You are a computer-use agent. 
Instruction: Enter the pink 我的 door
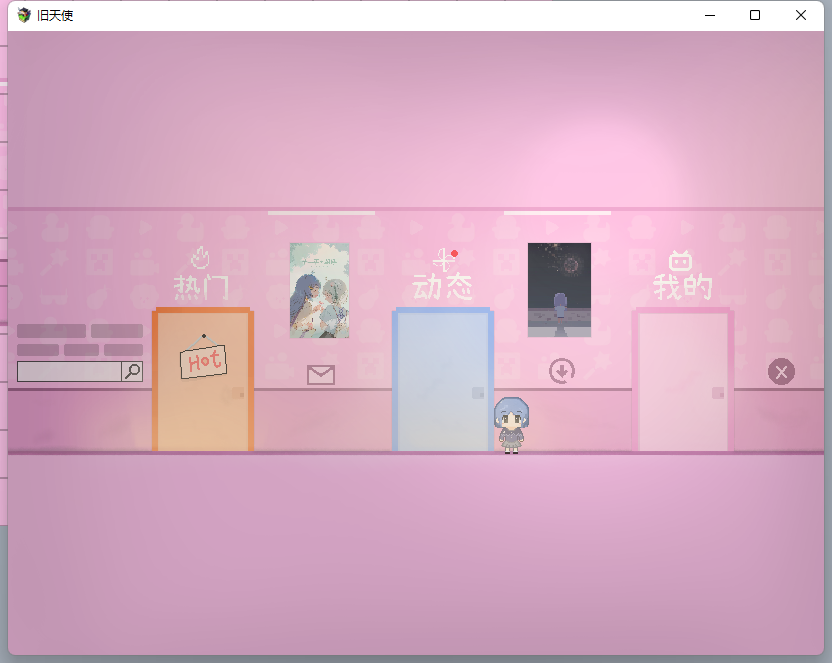[683, 379]
